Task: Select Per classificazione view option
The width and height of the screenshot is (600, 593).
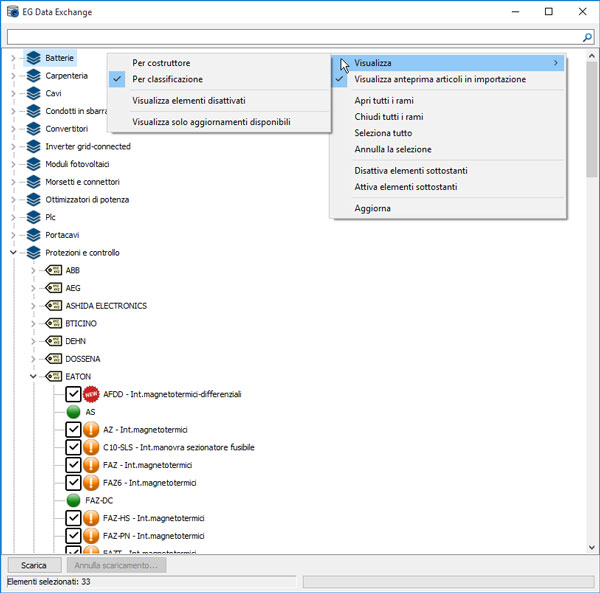Action: pos(220,80)
